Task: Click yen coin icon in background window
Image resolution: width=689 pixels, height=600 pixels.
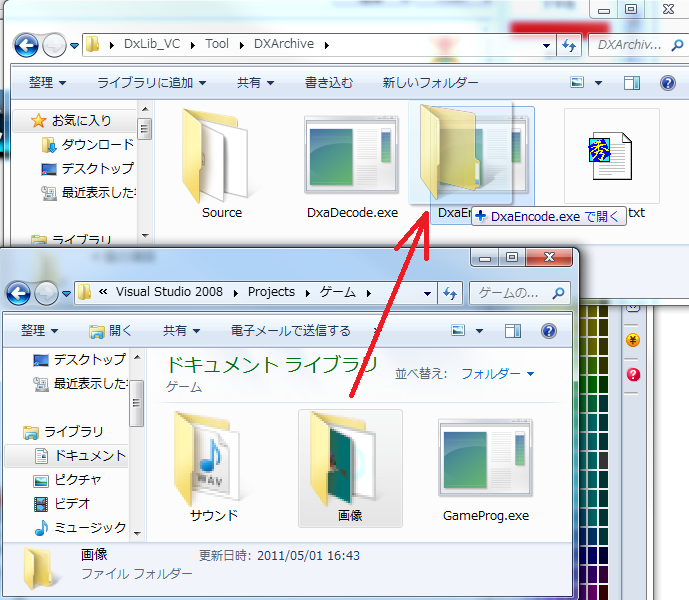Action: 633,340
